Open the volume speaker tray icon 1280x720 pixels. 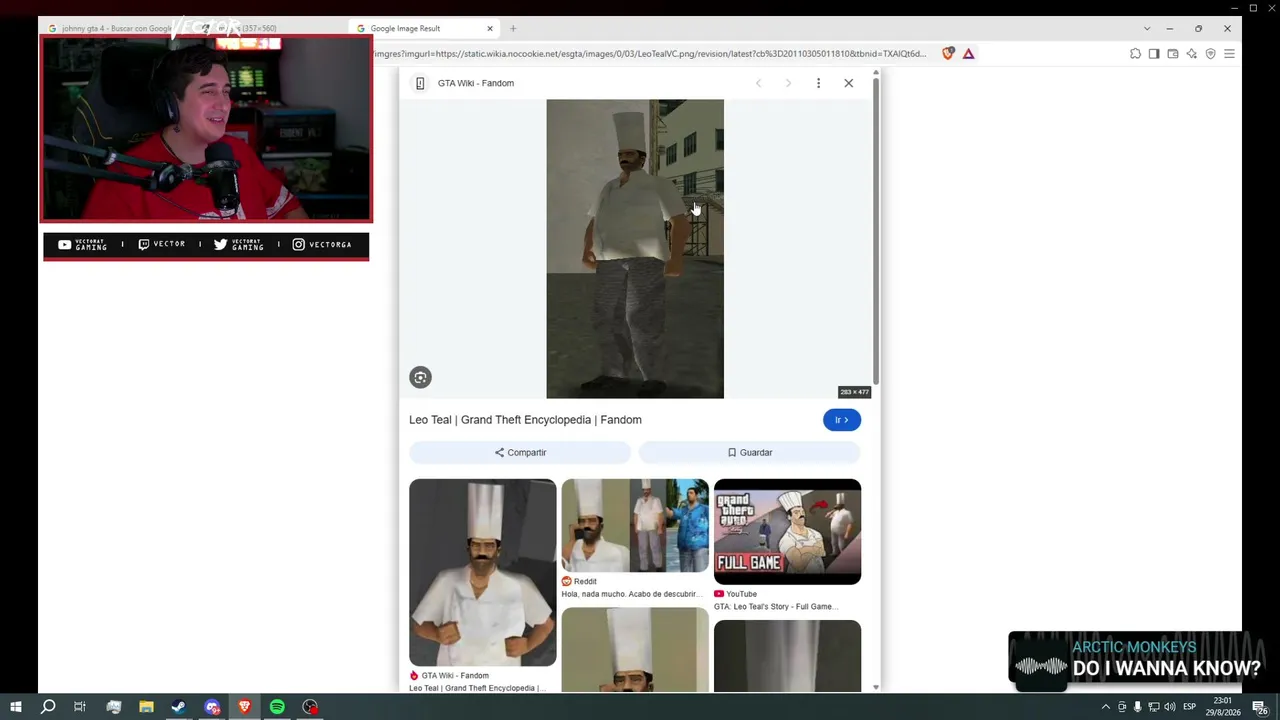1169,707
